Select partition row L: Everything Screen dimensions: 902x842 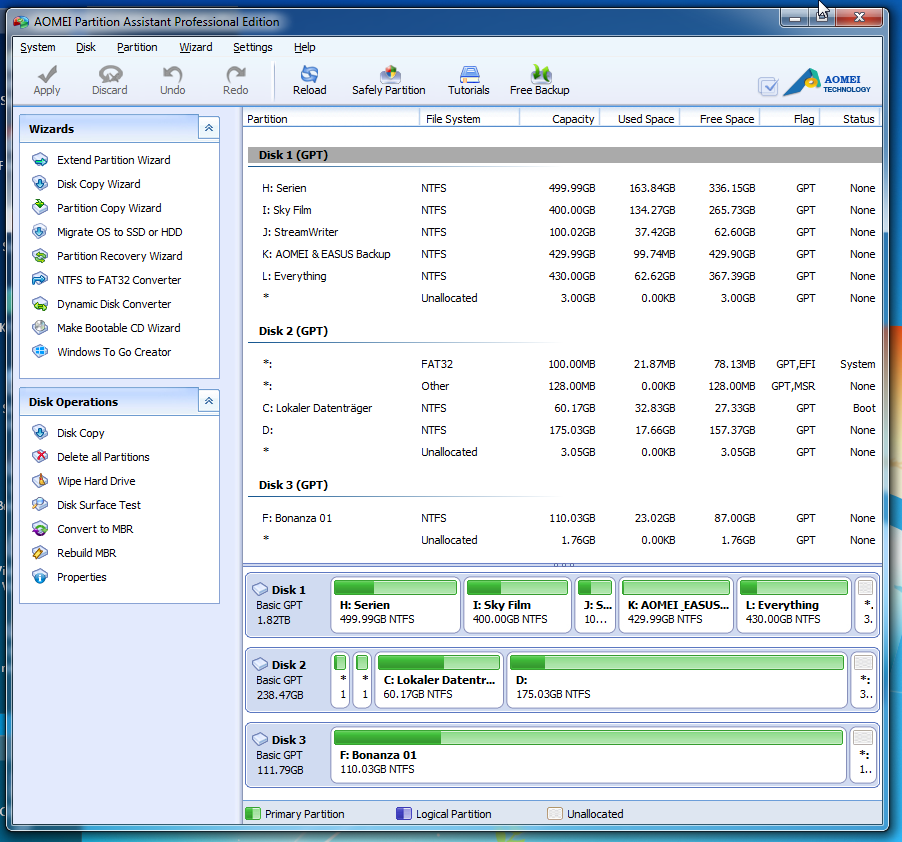[x=564, y=276]
